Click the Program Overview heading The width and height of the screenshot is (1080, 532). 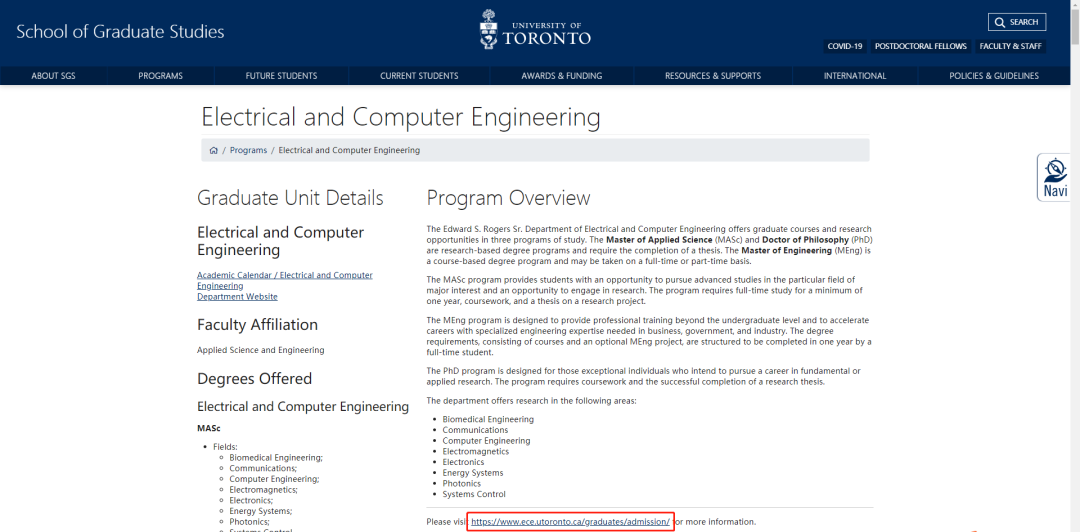click(x=508, y=198)
